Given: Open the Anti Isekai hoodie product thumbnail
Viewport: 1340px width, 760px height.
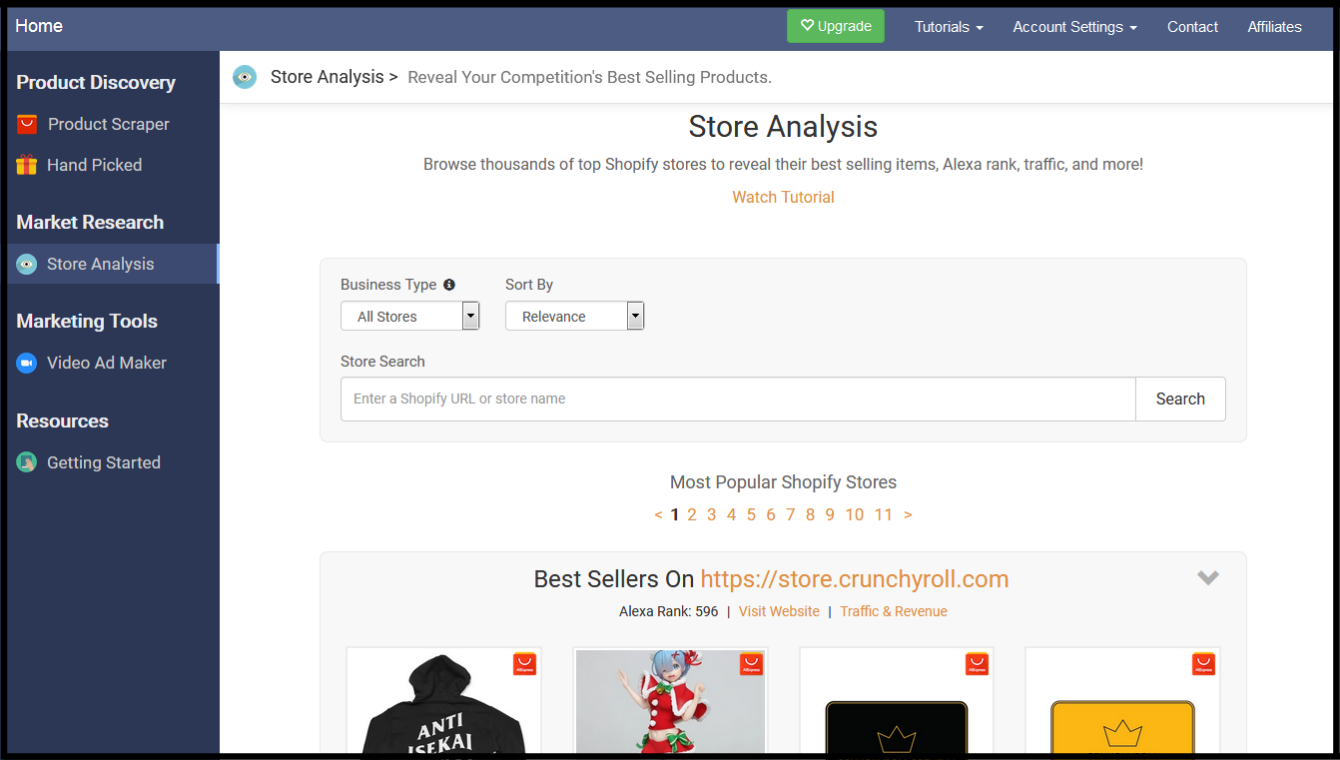Looking at the screenshot, I should click(x=444, y=700).
